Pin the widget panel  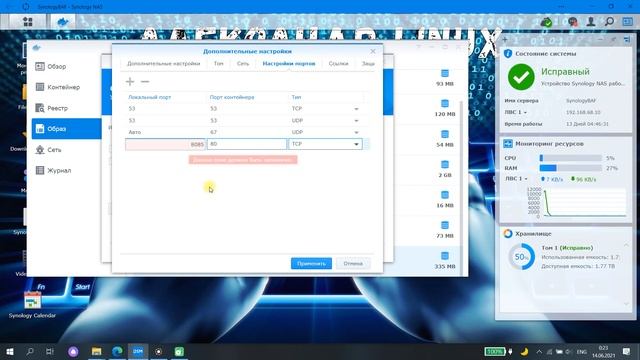613,40
